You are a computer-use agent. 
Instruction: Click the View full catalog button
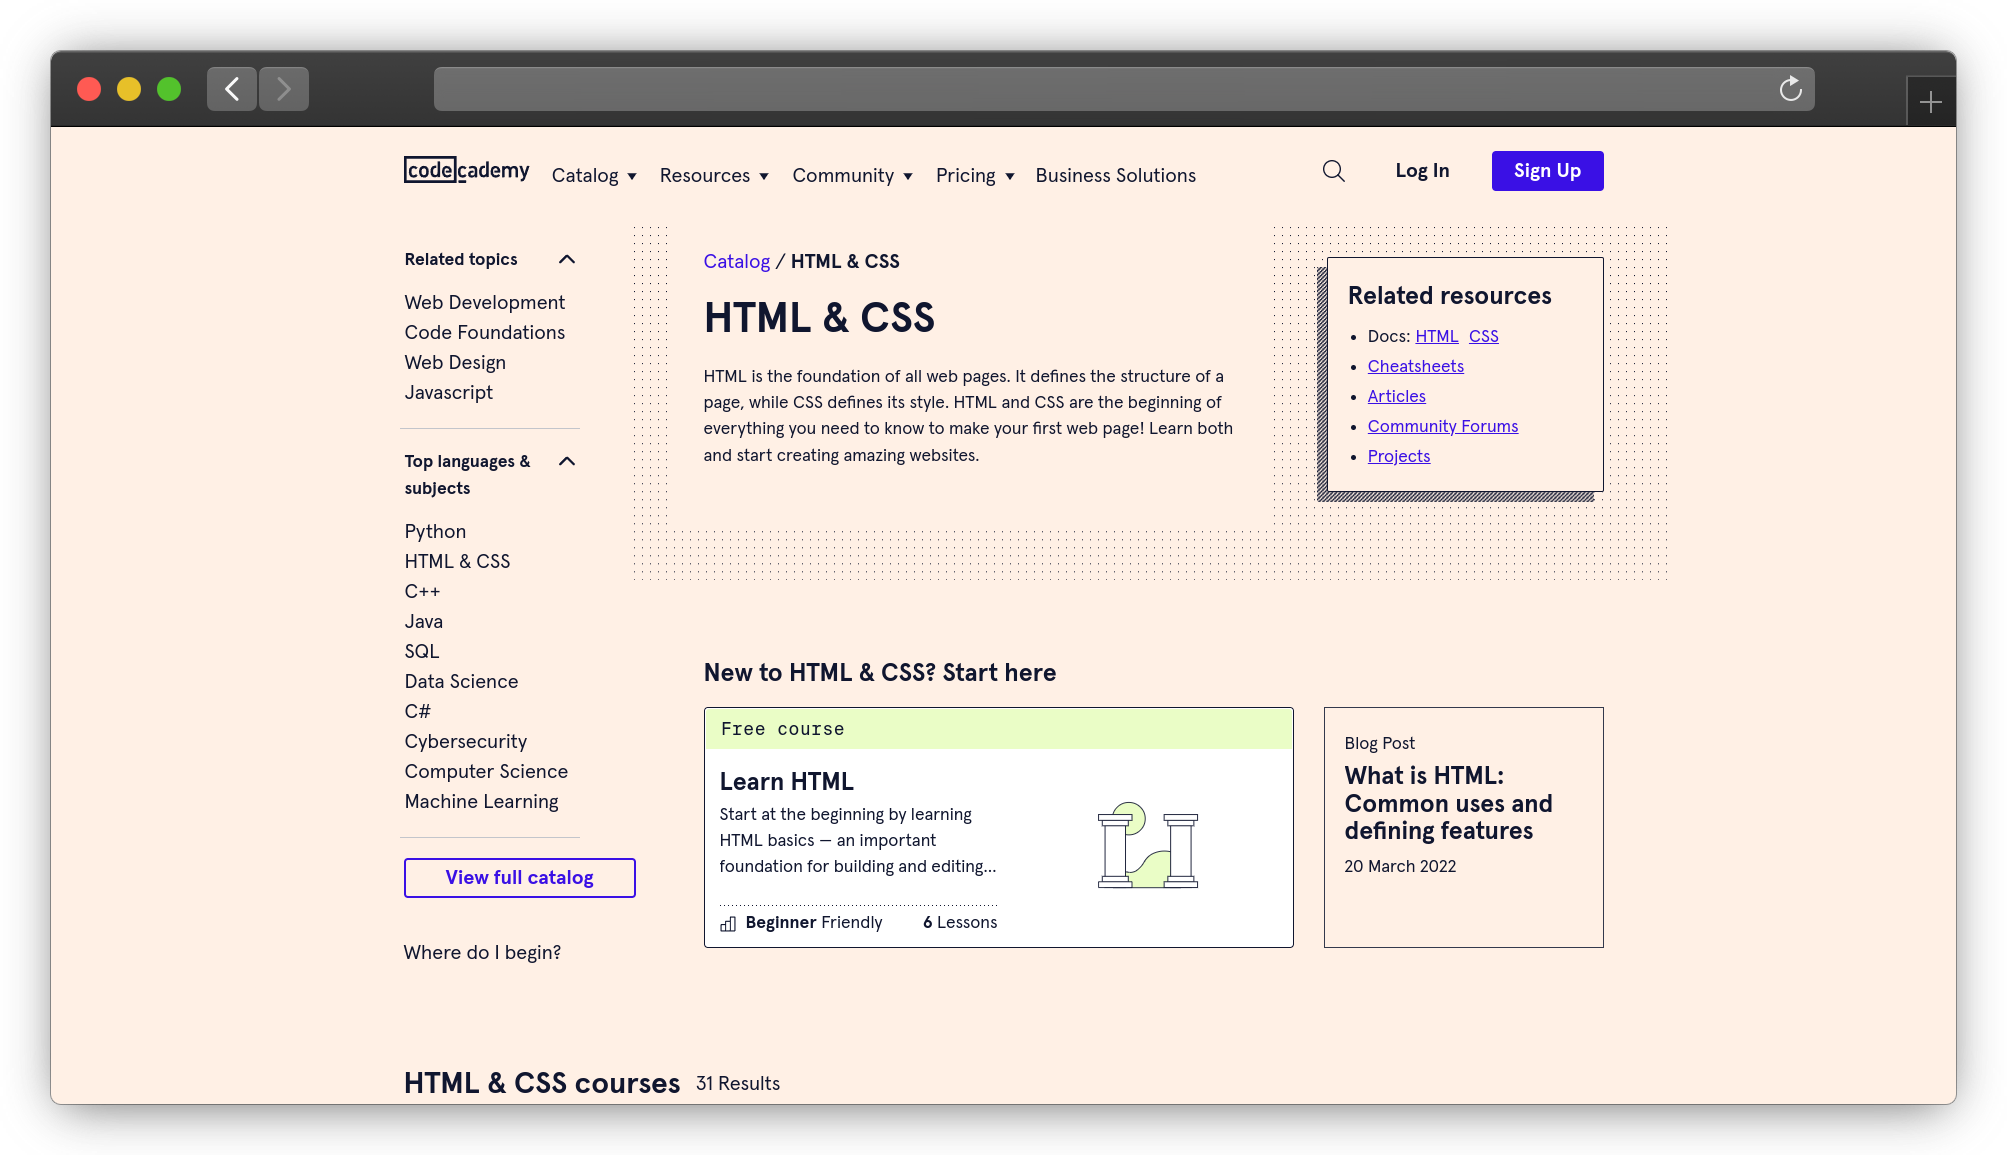coord(518,878)
